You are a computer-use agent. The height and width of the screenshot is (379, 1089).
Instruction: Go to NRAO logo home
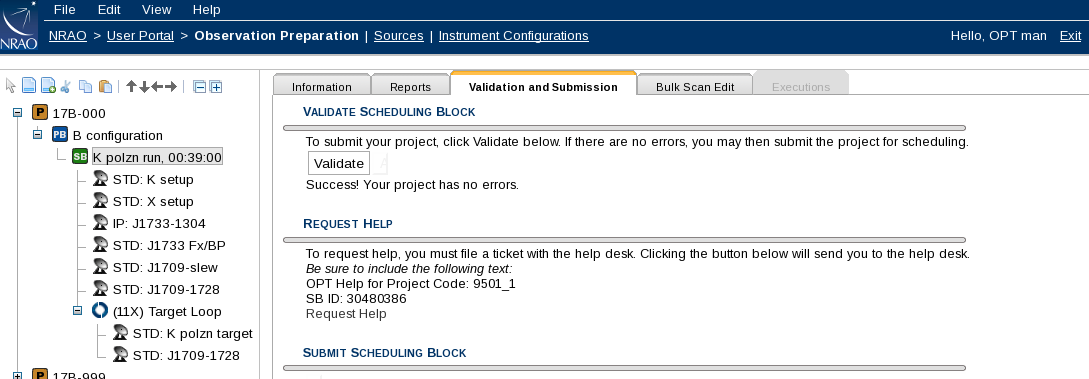pos(19,26)
